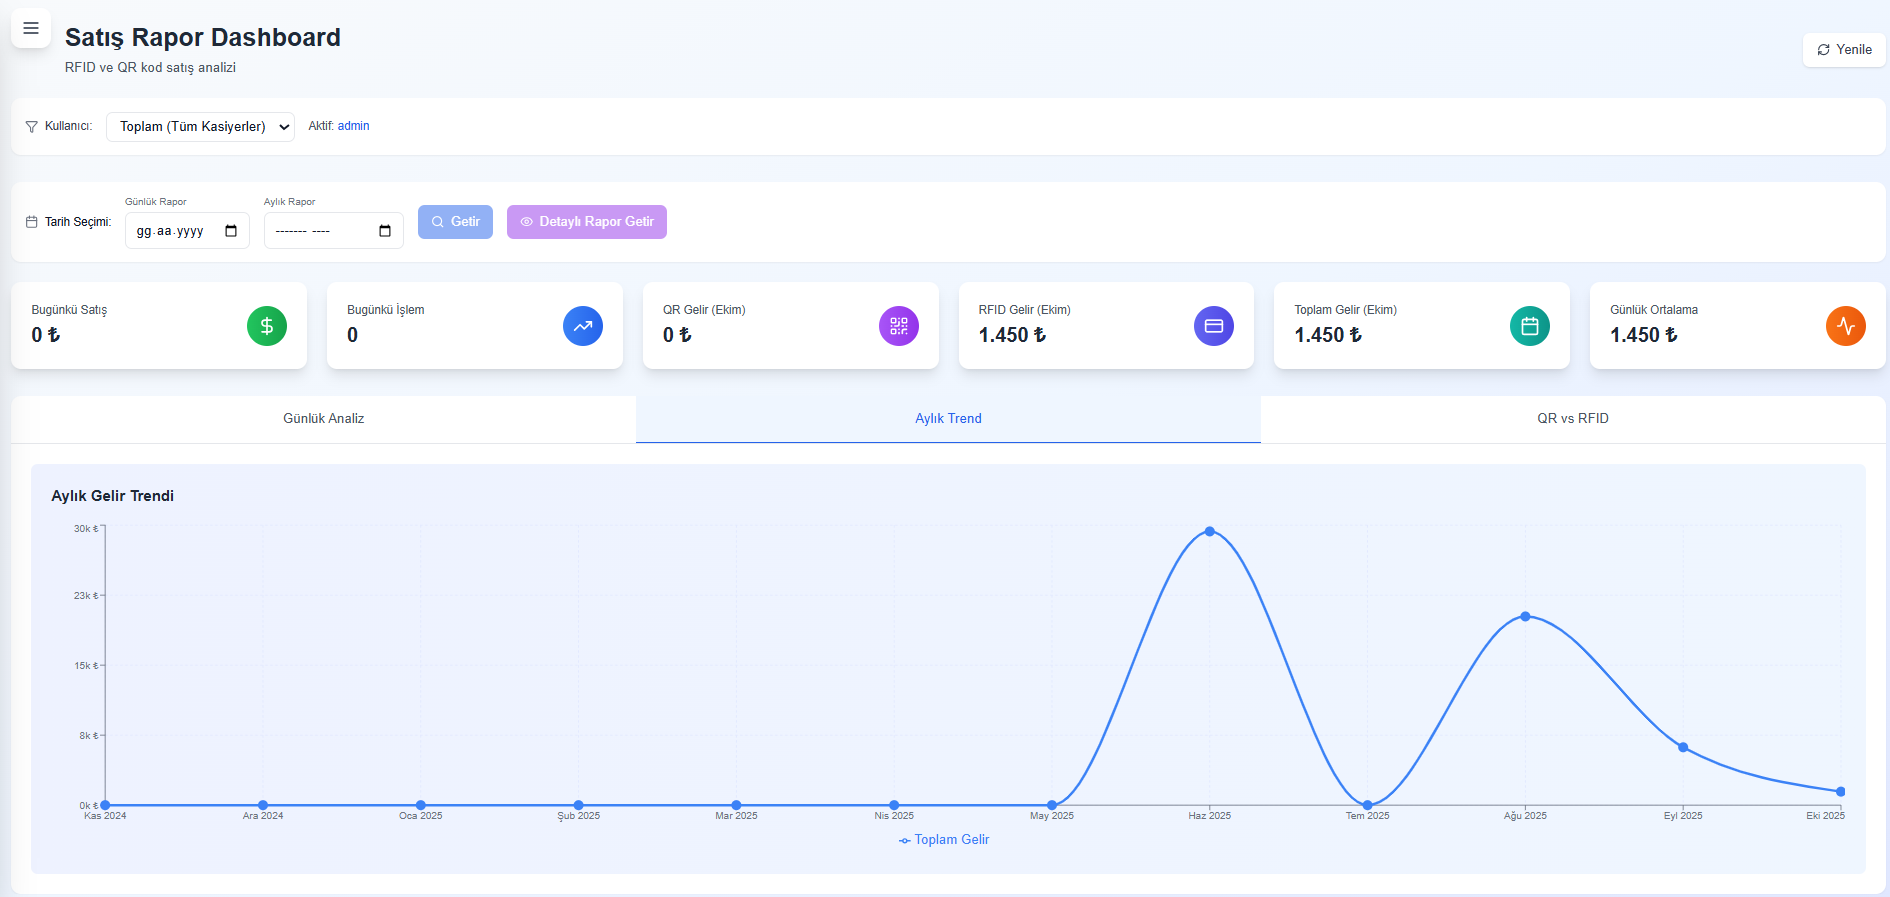Click the filter funnel icon

[x=32, y=127]
